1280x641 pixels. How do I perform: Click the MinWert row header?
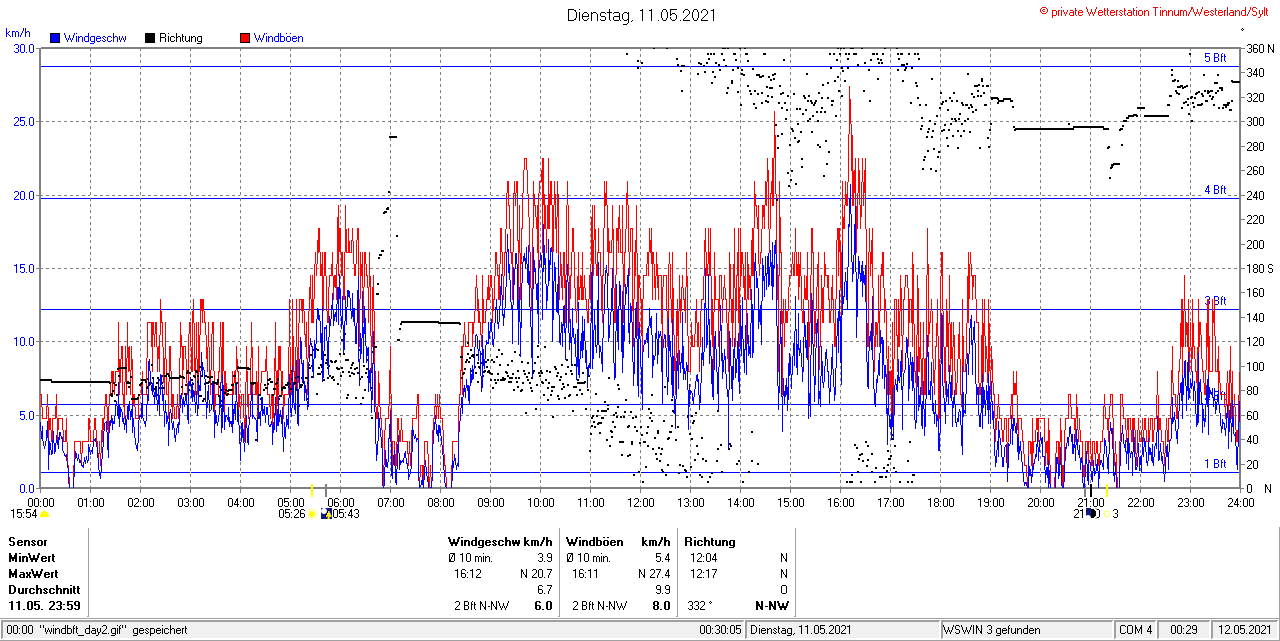pyautogui.click(x=33, y=557)
